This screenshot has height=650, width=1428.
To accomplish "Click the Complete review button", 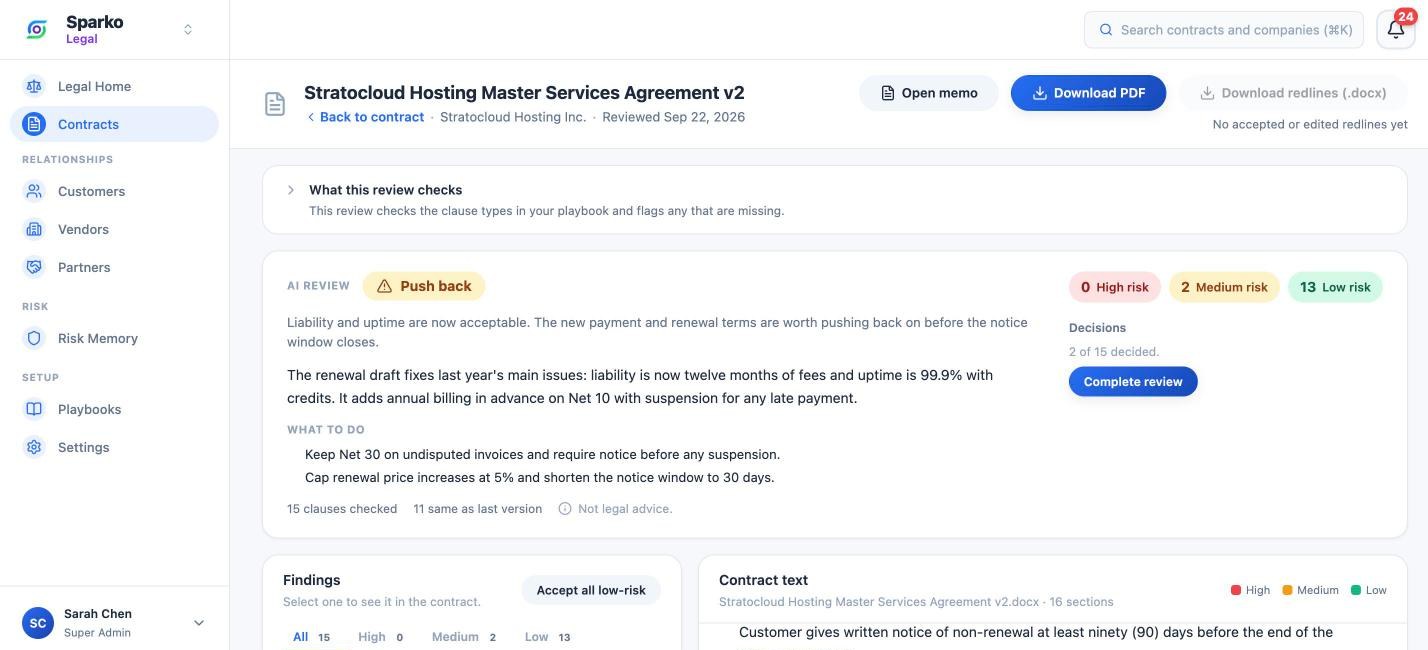I will click(x=1133, y=382).
